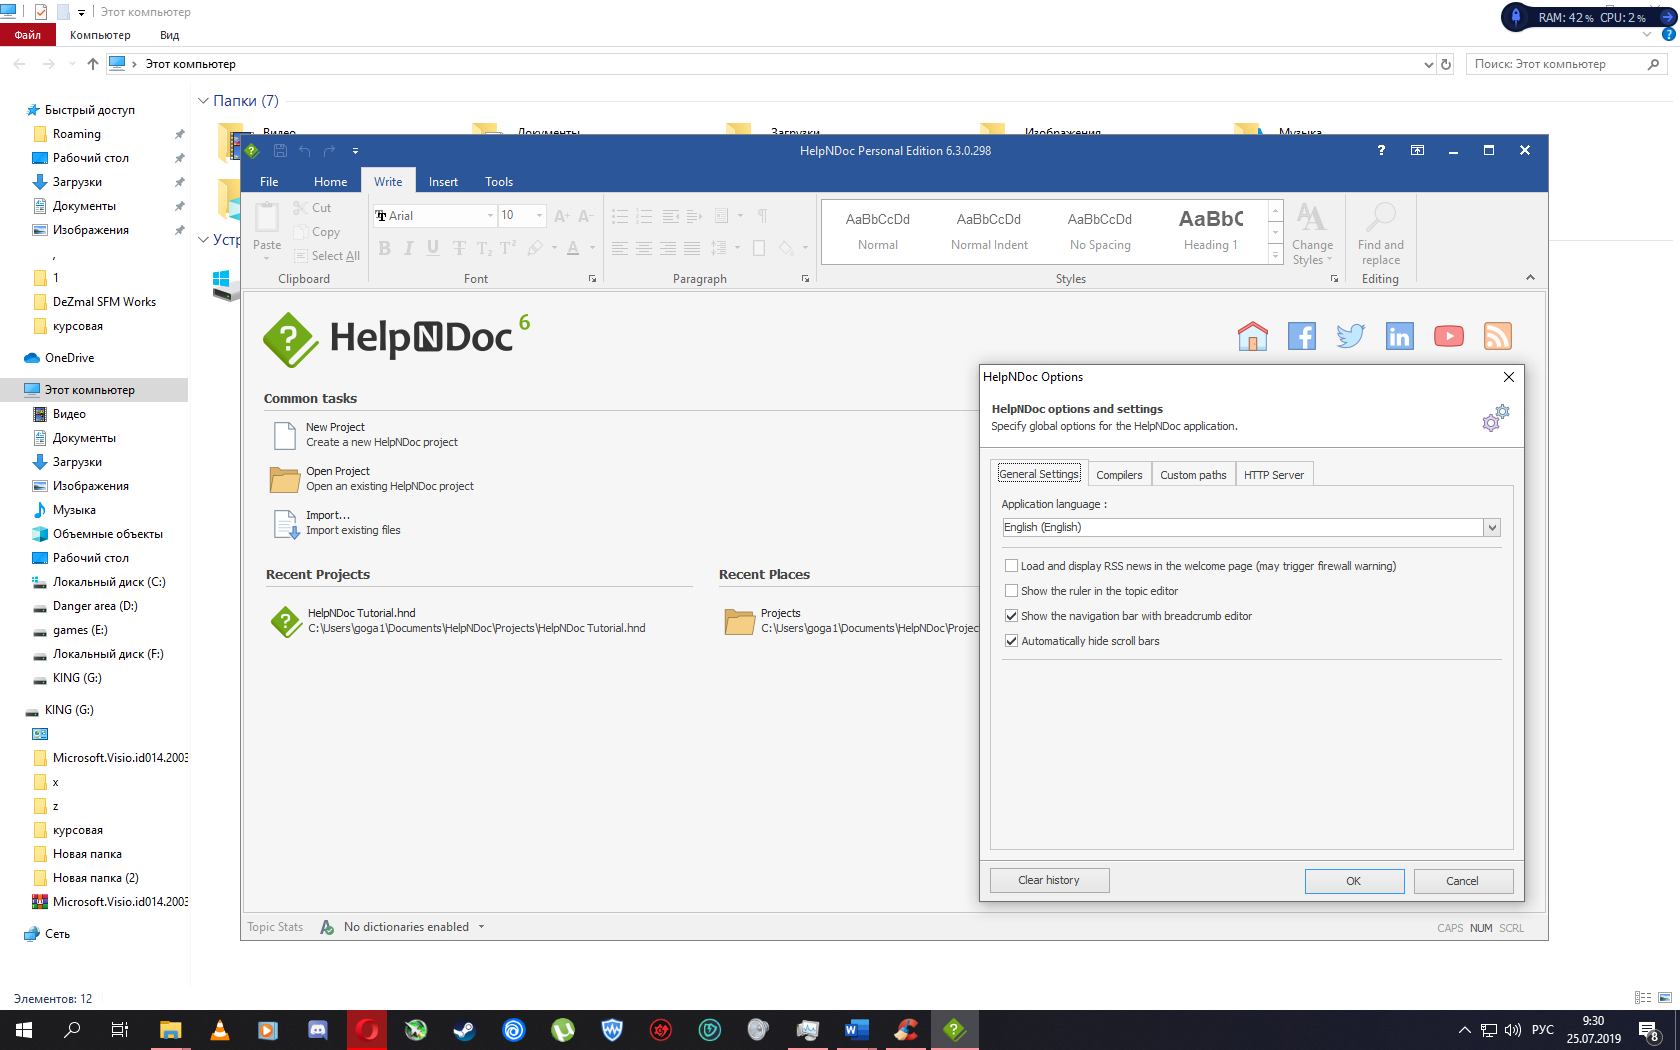This screenshot has height=1050, width=1680.
Task: Click the undo arrow in quick access toolbar
Action: click(x=305, y=151)
